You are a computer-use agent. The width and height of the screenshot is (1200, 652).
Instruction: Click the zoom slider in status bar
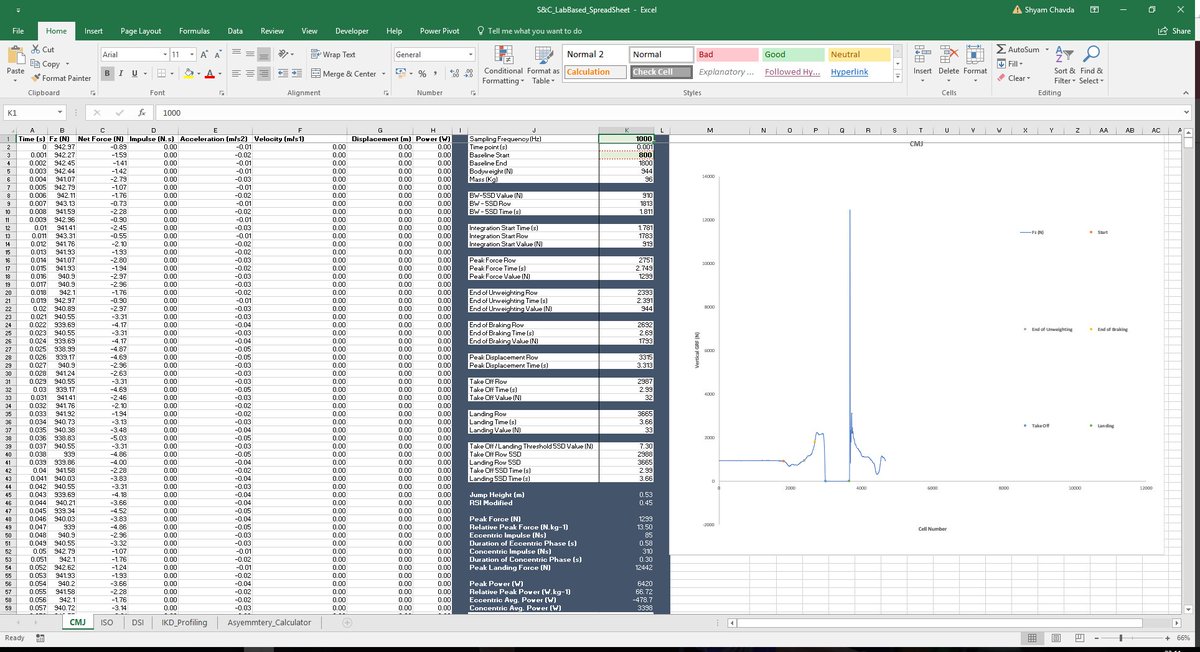tap(1131, 638)
